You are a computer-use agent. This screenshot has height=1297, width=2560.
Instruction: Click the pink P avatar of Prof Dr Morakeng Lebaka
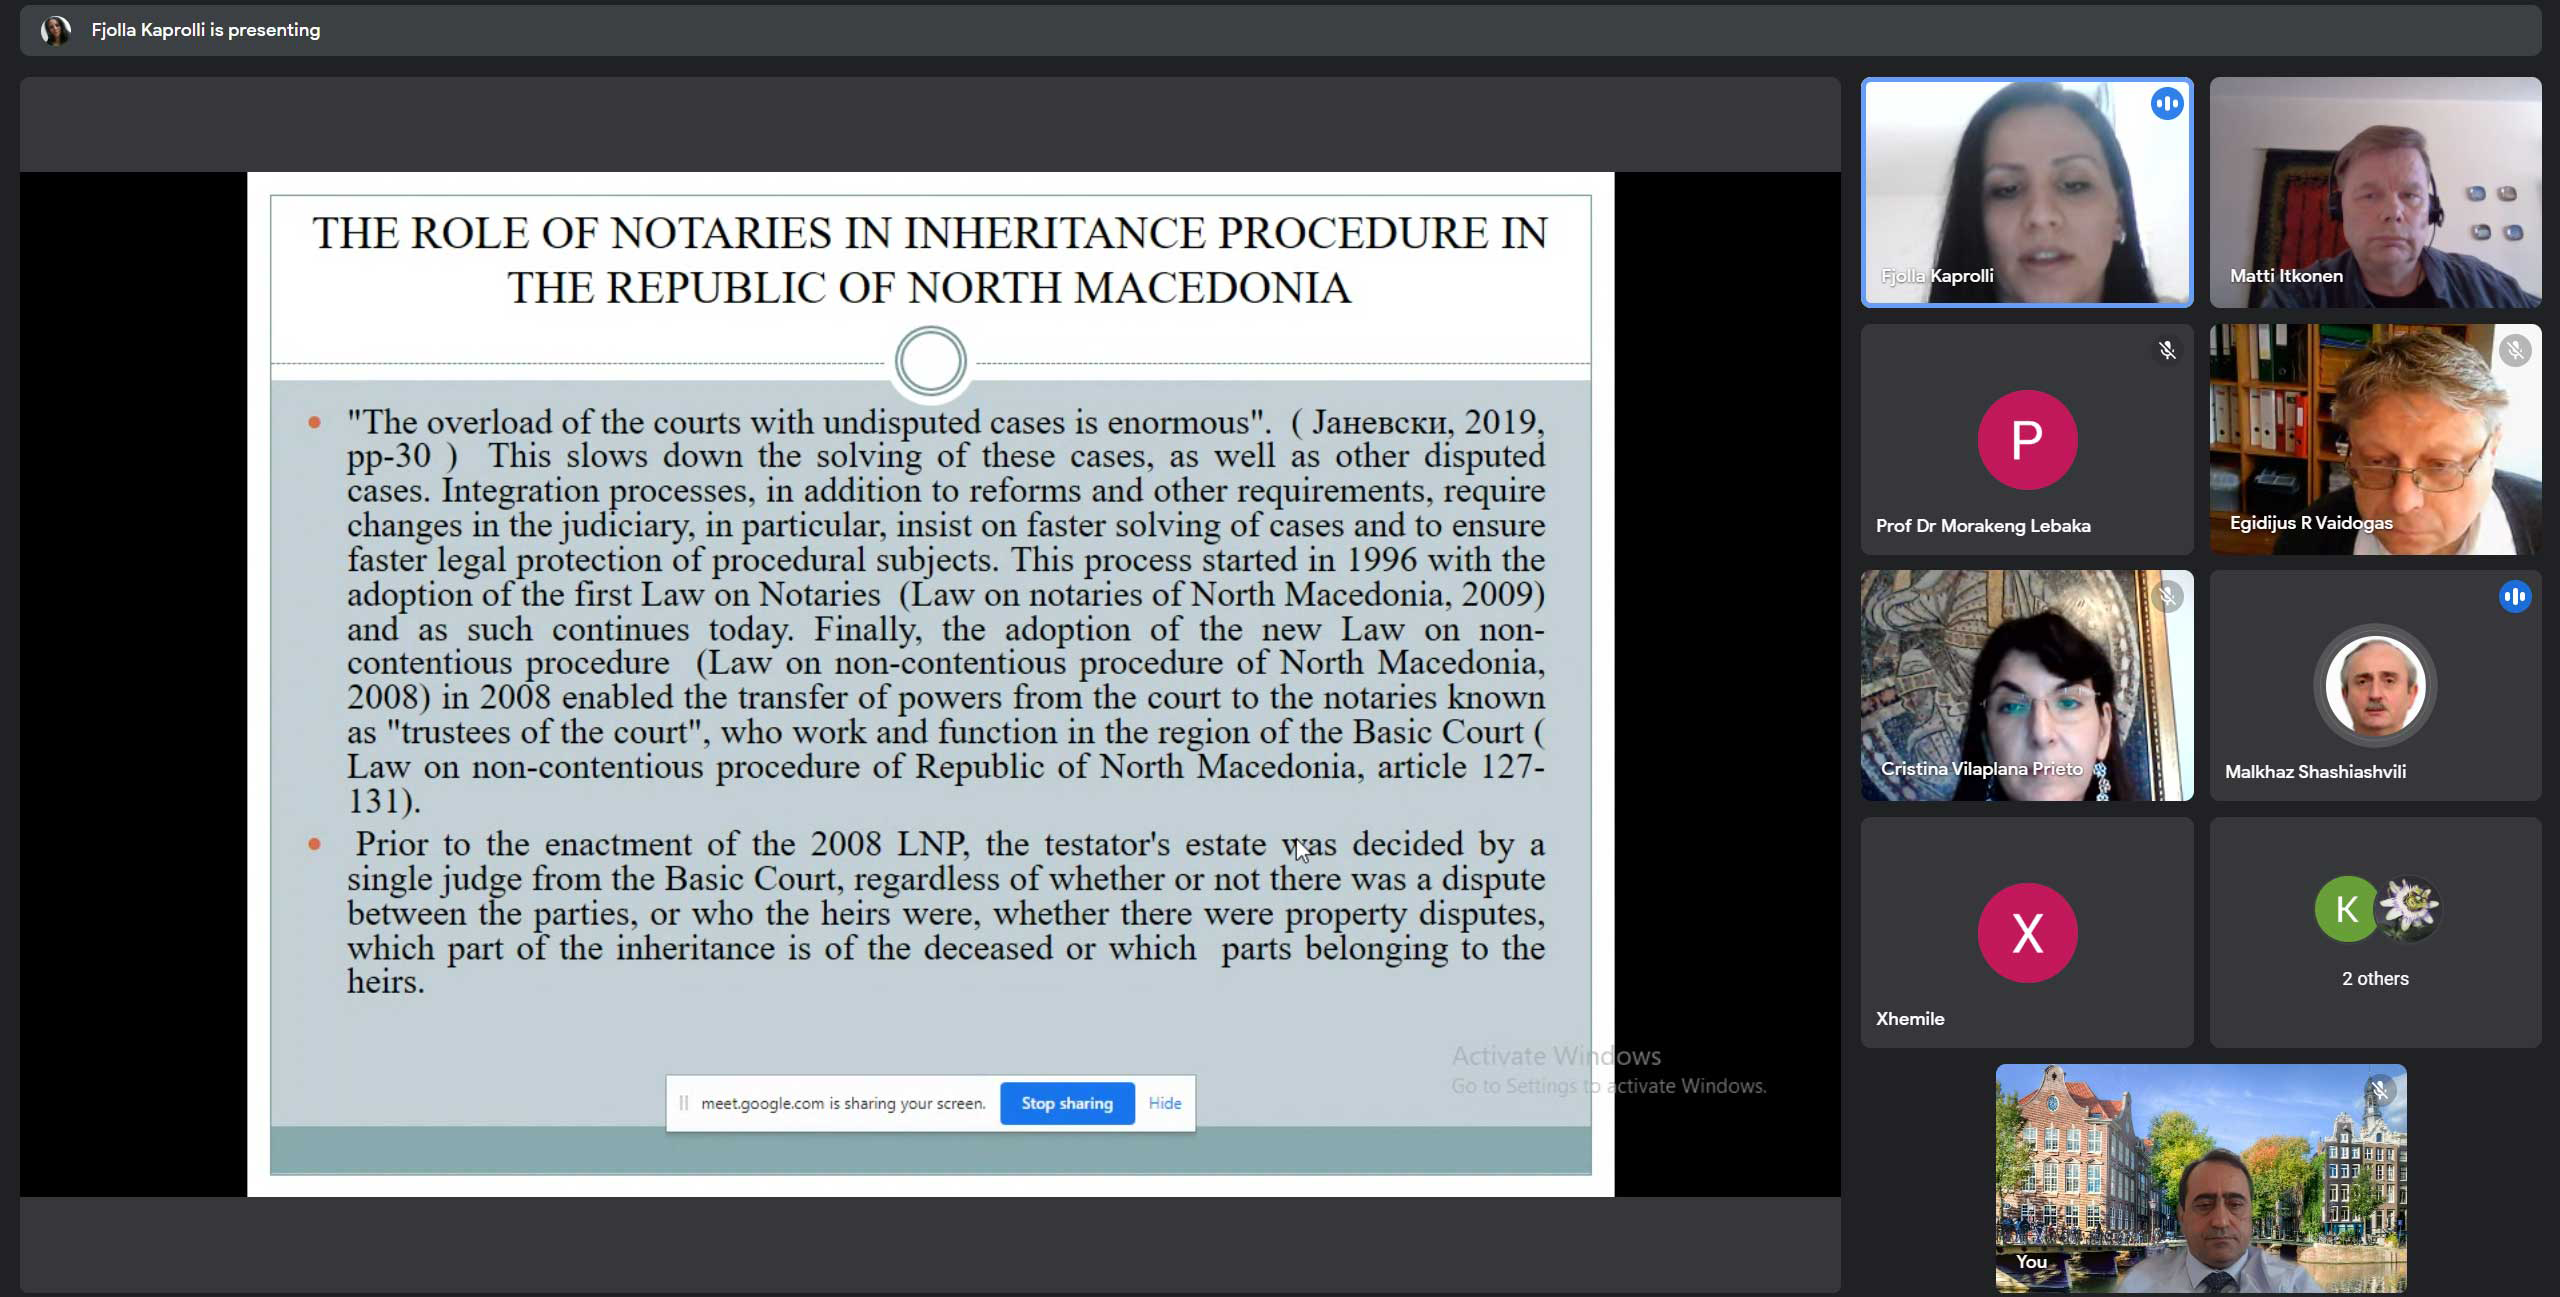click(x=2027, y=440)
